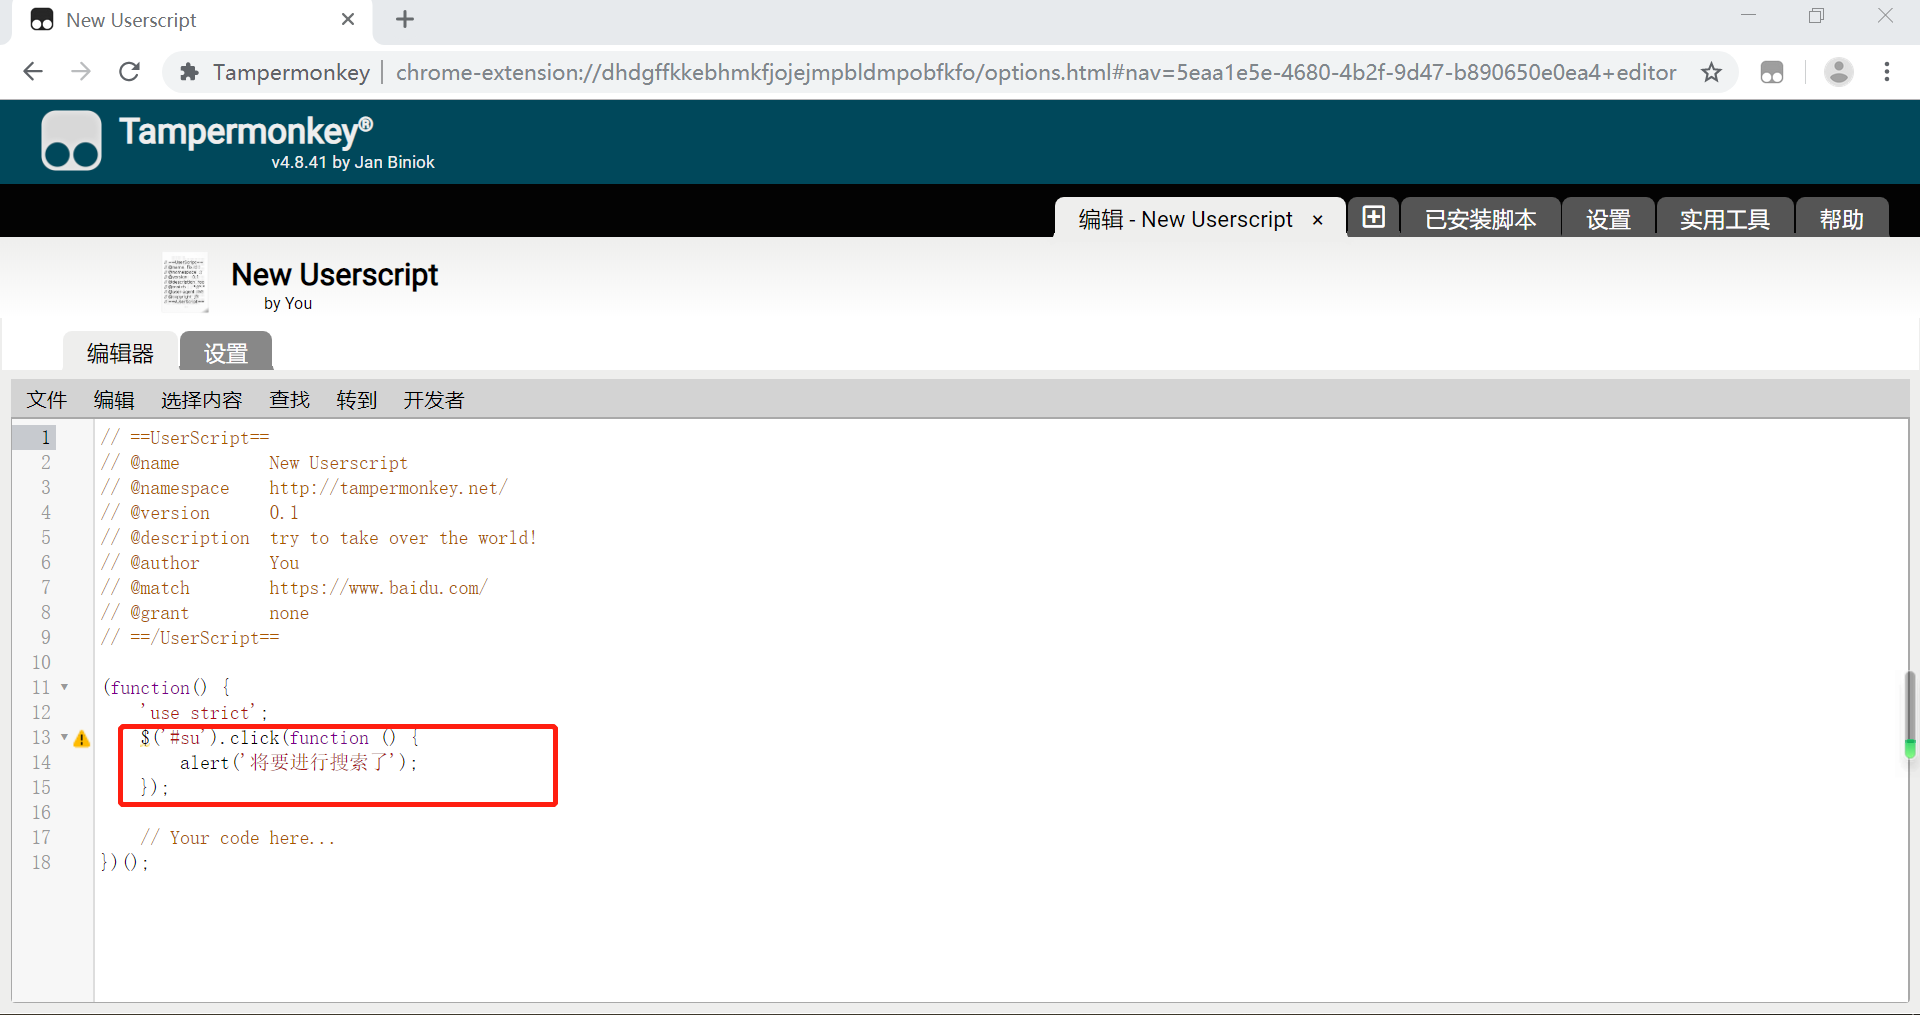Collapse the click handler at line 13
Image resolution: width=1920 pixels, height=1015 pixels.
(x=64, y=738)
